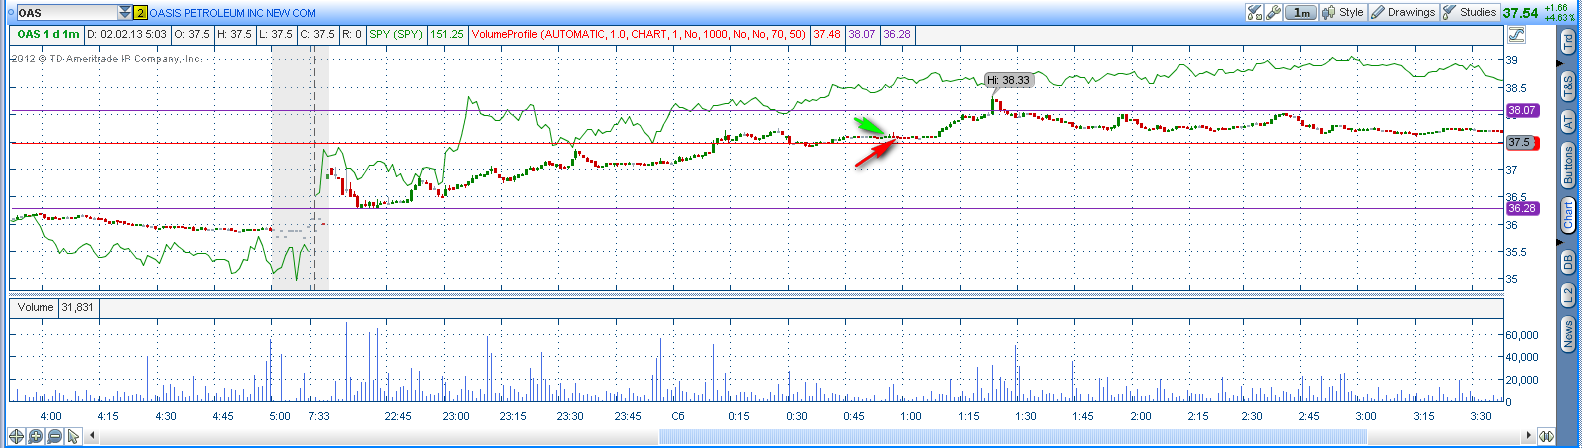1583x448 pixels.
Task: Open the Buttons side tab
Action: (1568, 165)
